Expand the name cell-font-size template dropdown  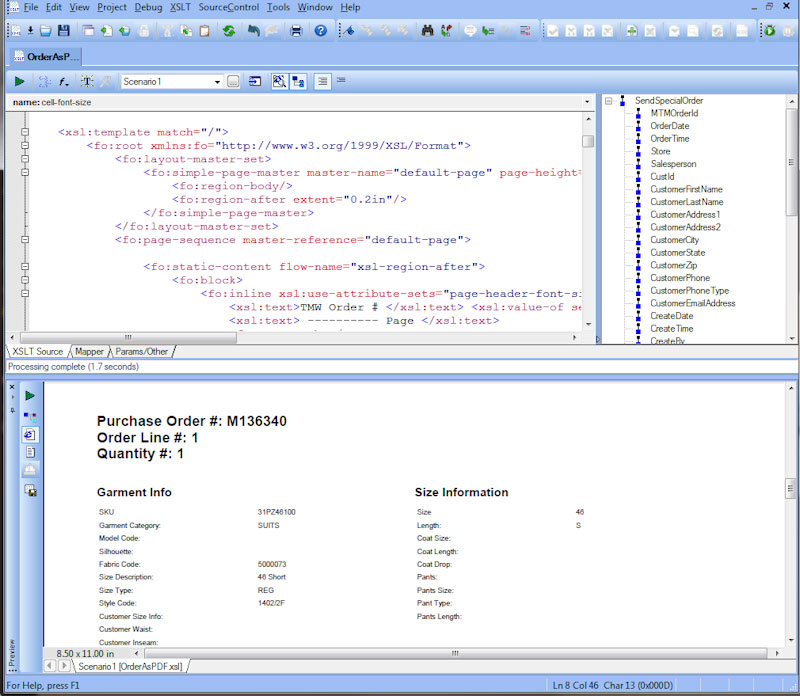coord(587,102)
